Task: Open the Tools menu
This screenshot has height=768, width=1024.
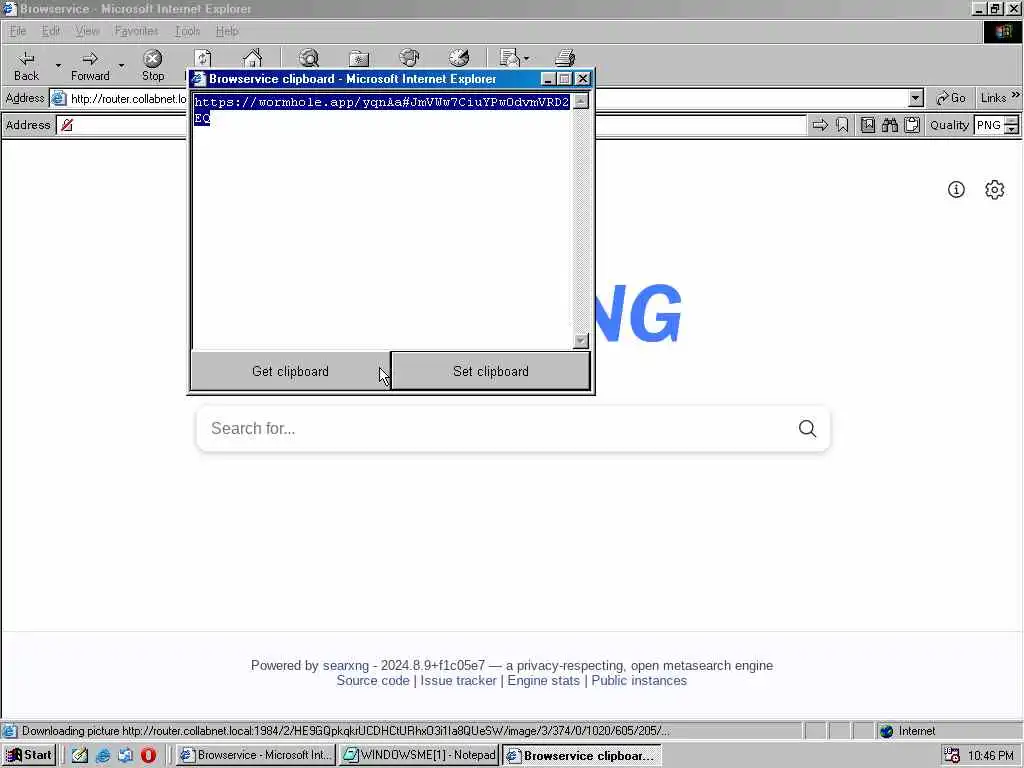Action: (x=187, y=31)
